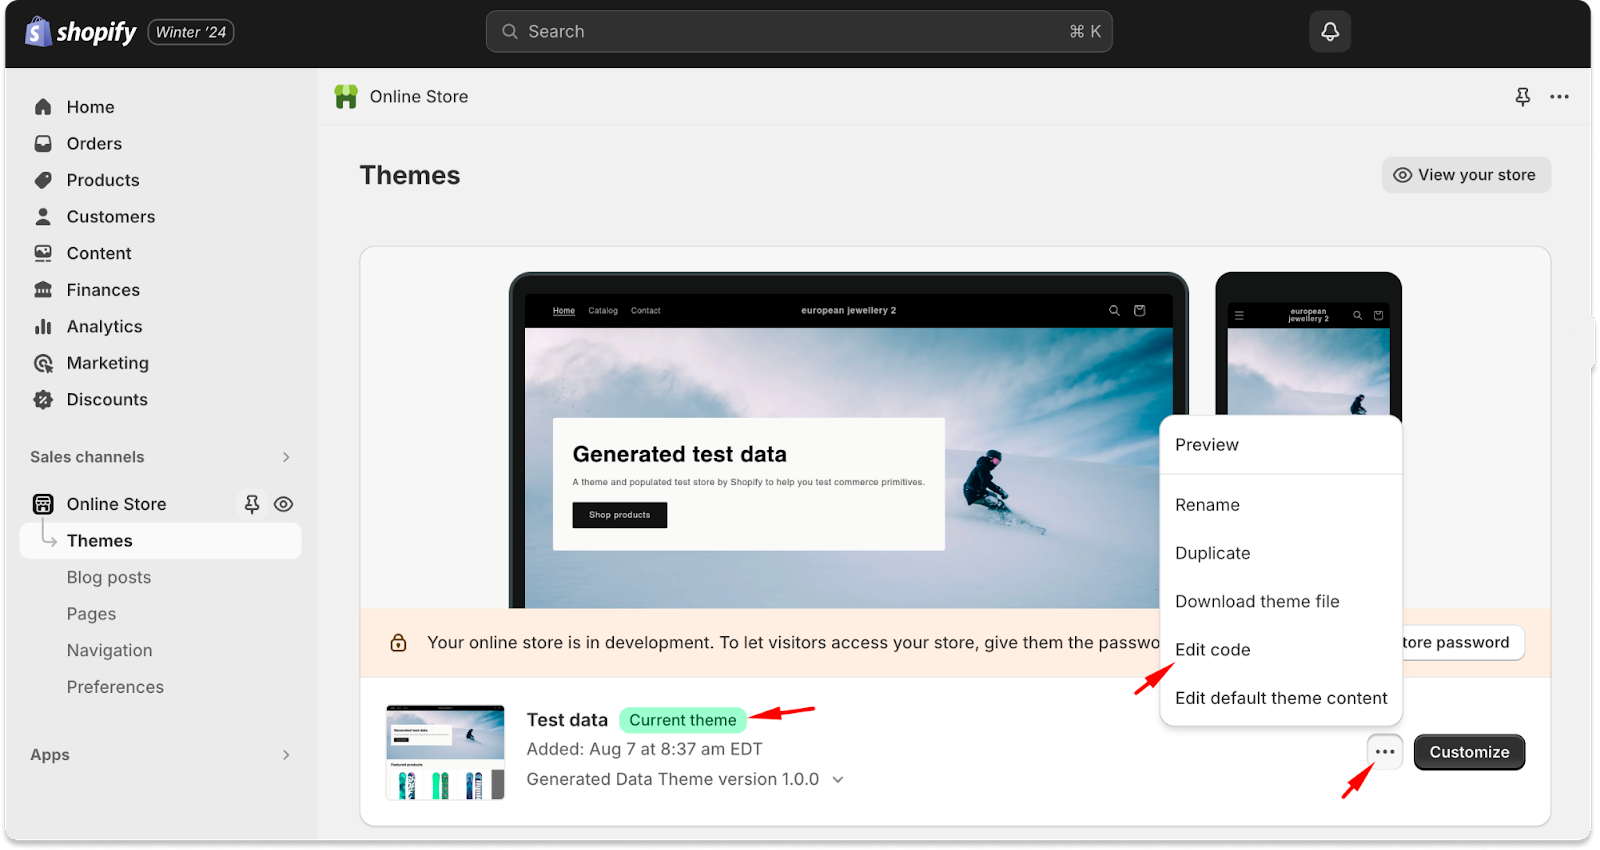Screen dimensions: 1600x850
Task: Click the Discounts badge icon
Action: pyautogui.click(x=43, y=400)
